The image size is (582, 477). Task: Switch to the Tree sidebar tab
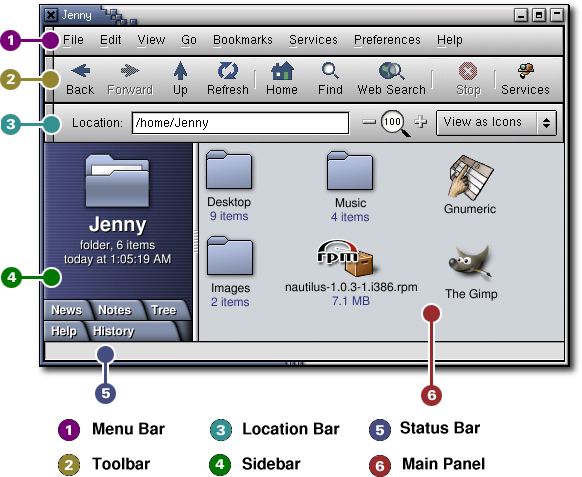(164, 310)
